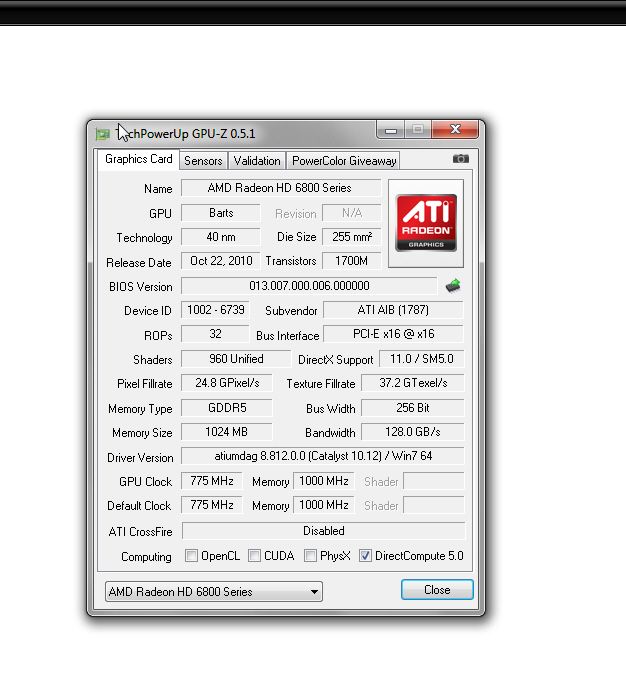
Task: Click the ATI Radeon Graphics logo
Action: tap(426, 223)
